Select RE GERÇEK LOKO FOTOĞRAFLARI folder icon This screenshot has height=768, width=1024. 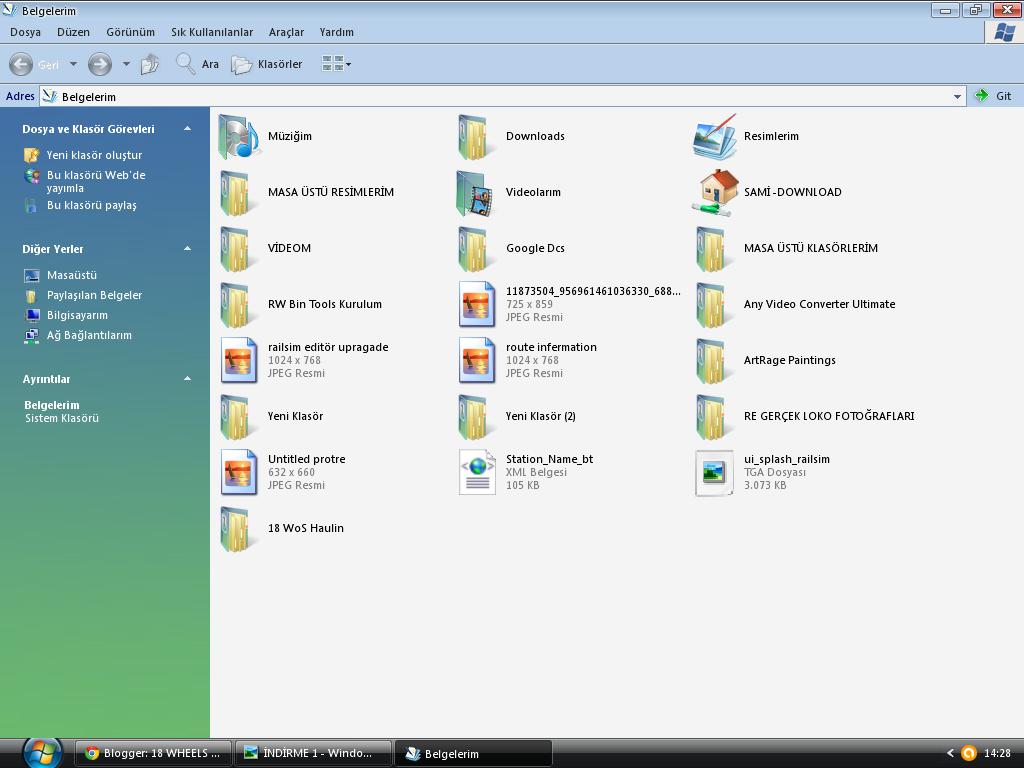tap(714, 418)
